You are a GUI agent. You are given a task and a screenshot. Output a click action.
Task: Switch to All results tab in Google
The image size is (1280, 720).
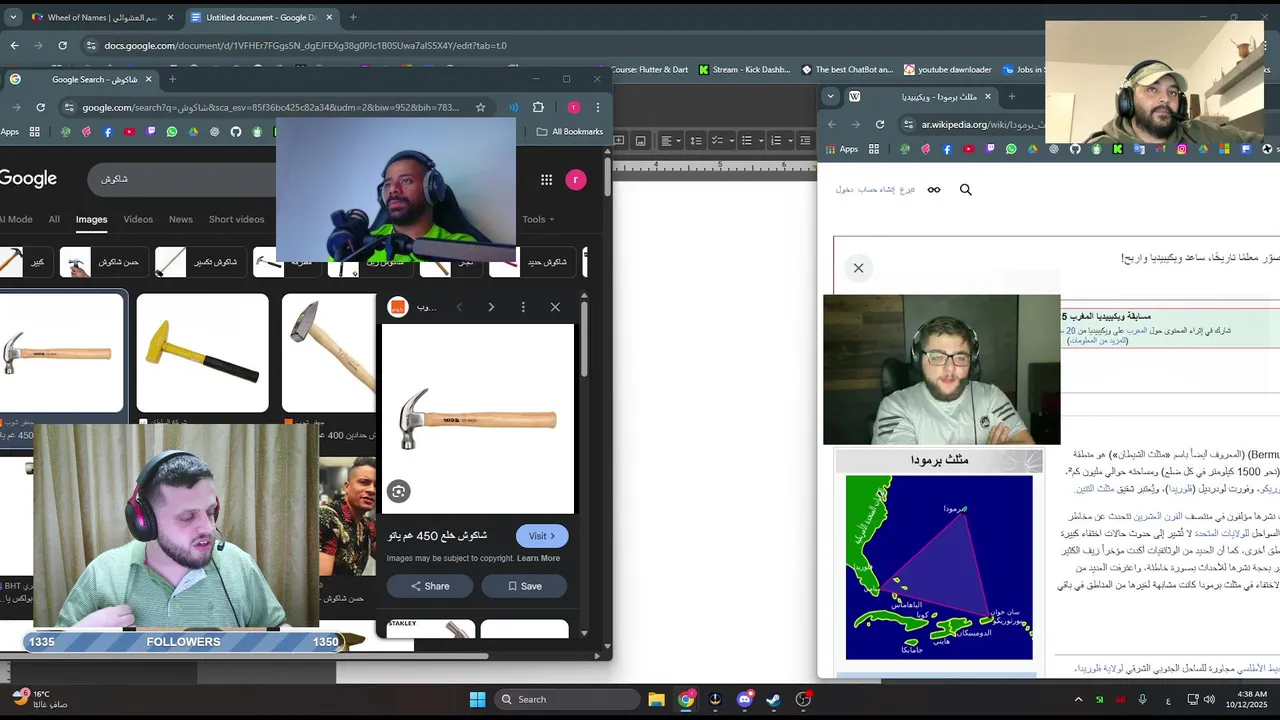(54, 219)
